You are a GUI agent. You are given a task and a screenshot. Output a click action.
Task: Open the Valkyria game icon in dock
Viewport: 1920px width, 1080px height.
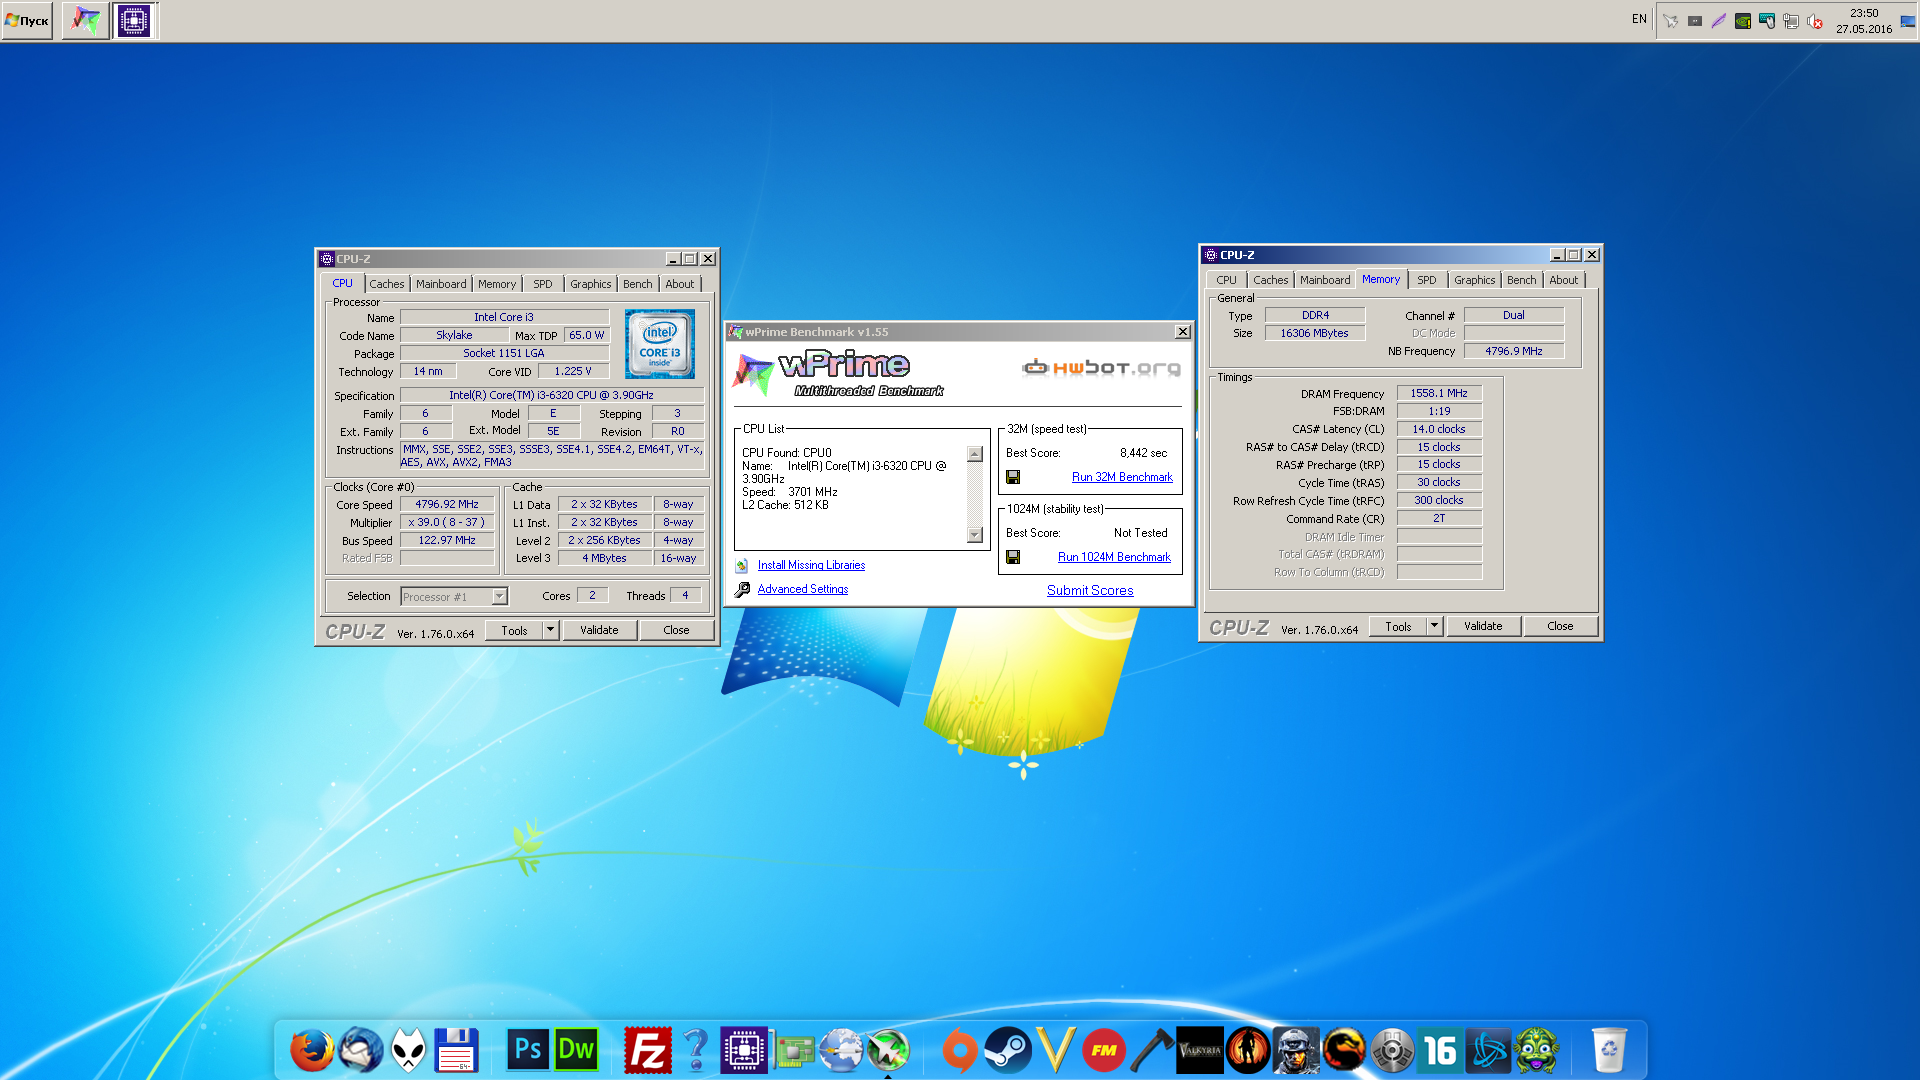point(1199,1050)
